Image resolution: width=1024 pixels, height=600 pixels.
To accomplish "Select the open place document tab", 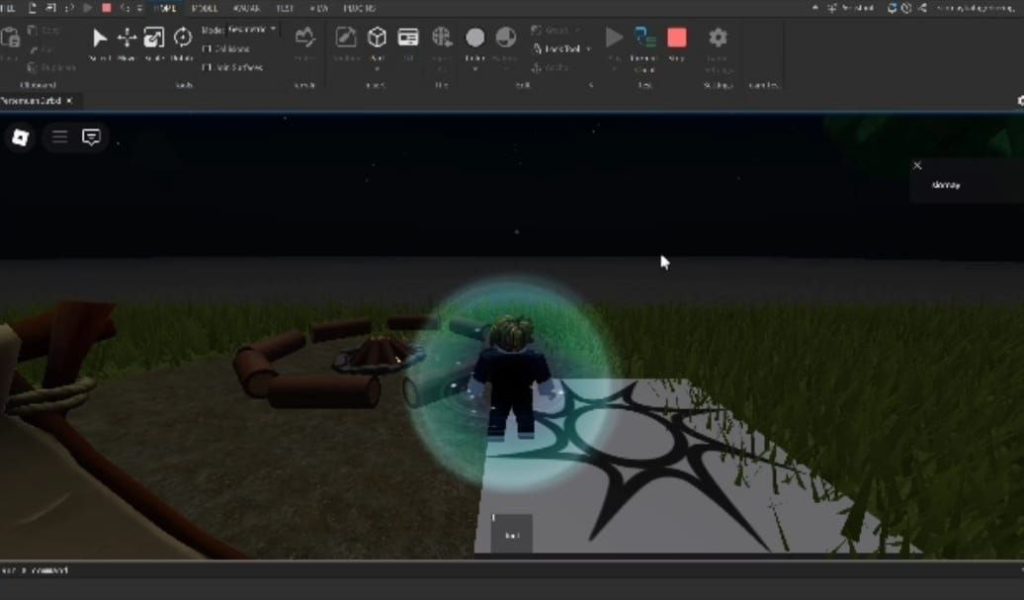I will pos(31,101).
